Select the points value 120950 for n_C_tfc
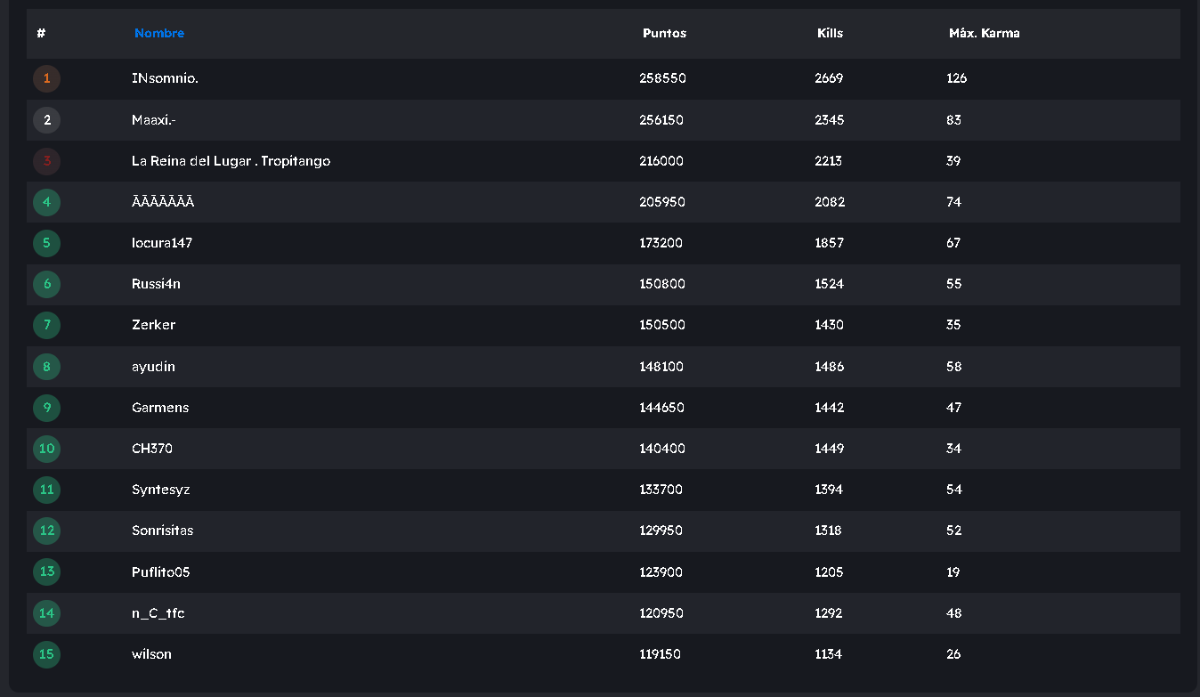Screen dimensions: 1200x697 (662, 613)
